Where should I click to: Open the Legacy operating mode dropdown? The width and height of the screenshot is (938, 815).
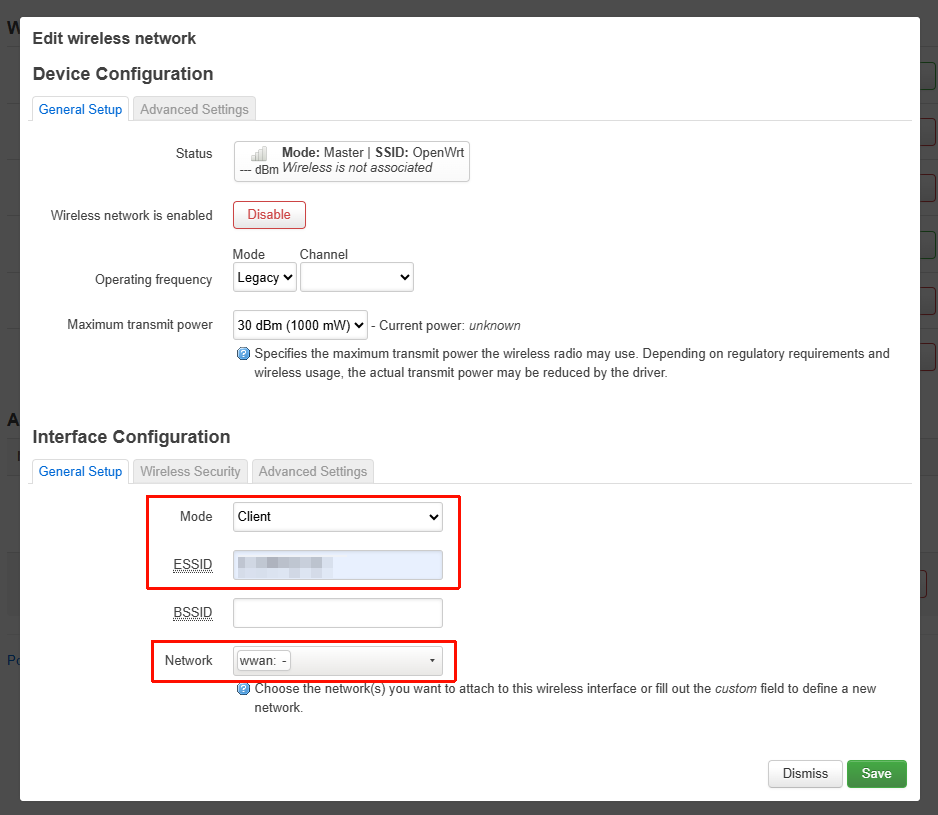pos(265,278)
